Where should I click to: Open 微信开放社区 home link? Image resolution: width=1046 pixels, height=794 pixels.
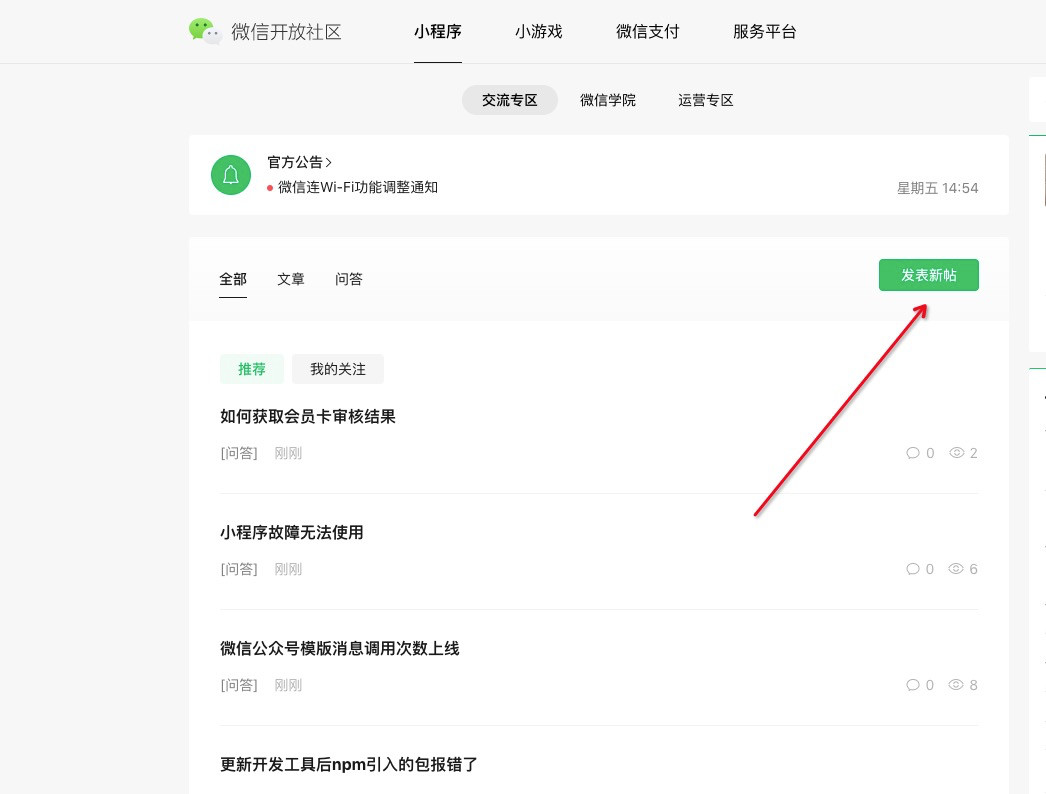(286, 31)
